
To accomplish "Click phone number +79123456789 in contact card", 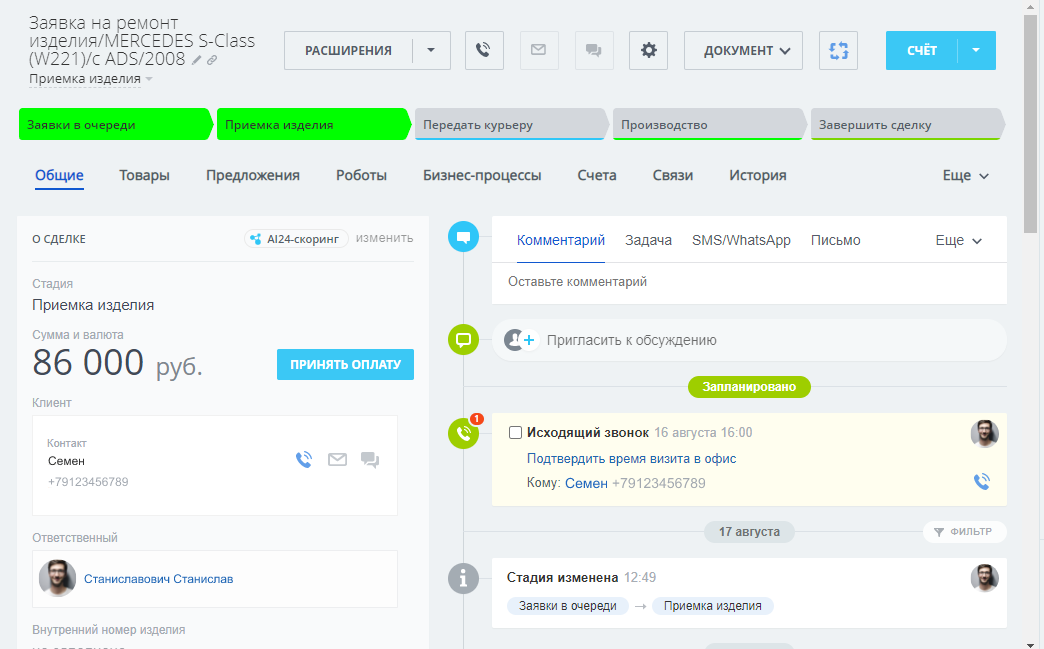I will click(88, 482).
